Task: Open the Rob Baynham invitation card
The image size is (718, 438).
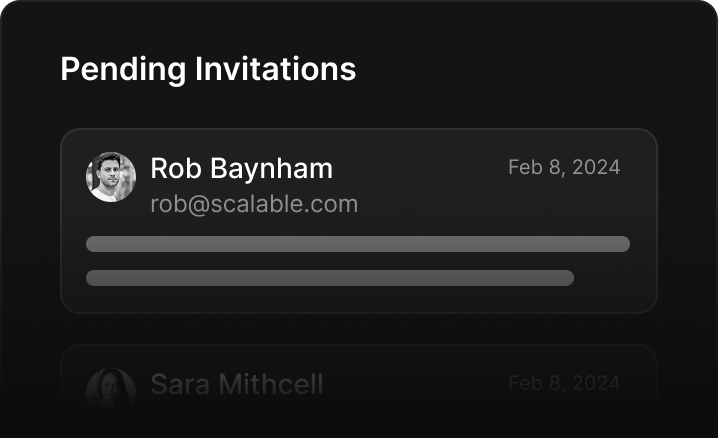Action: pos(359,221)
